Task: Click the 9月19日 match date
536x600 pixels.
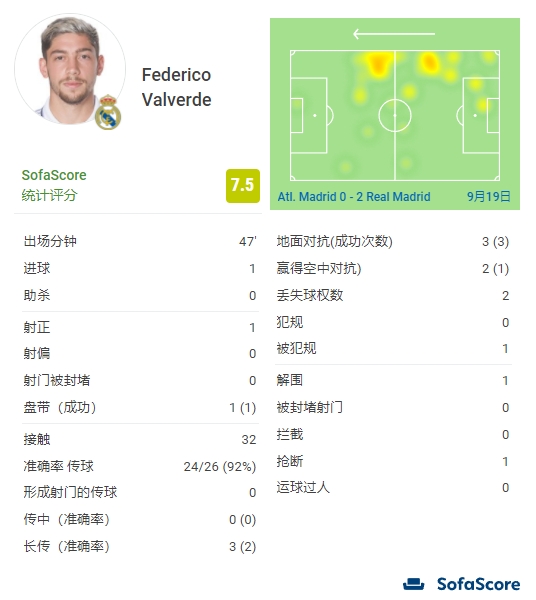Action: [x=489, y=197]
